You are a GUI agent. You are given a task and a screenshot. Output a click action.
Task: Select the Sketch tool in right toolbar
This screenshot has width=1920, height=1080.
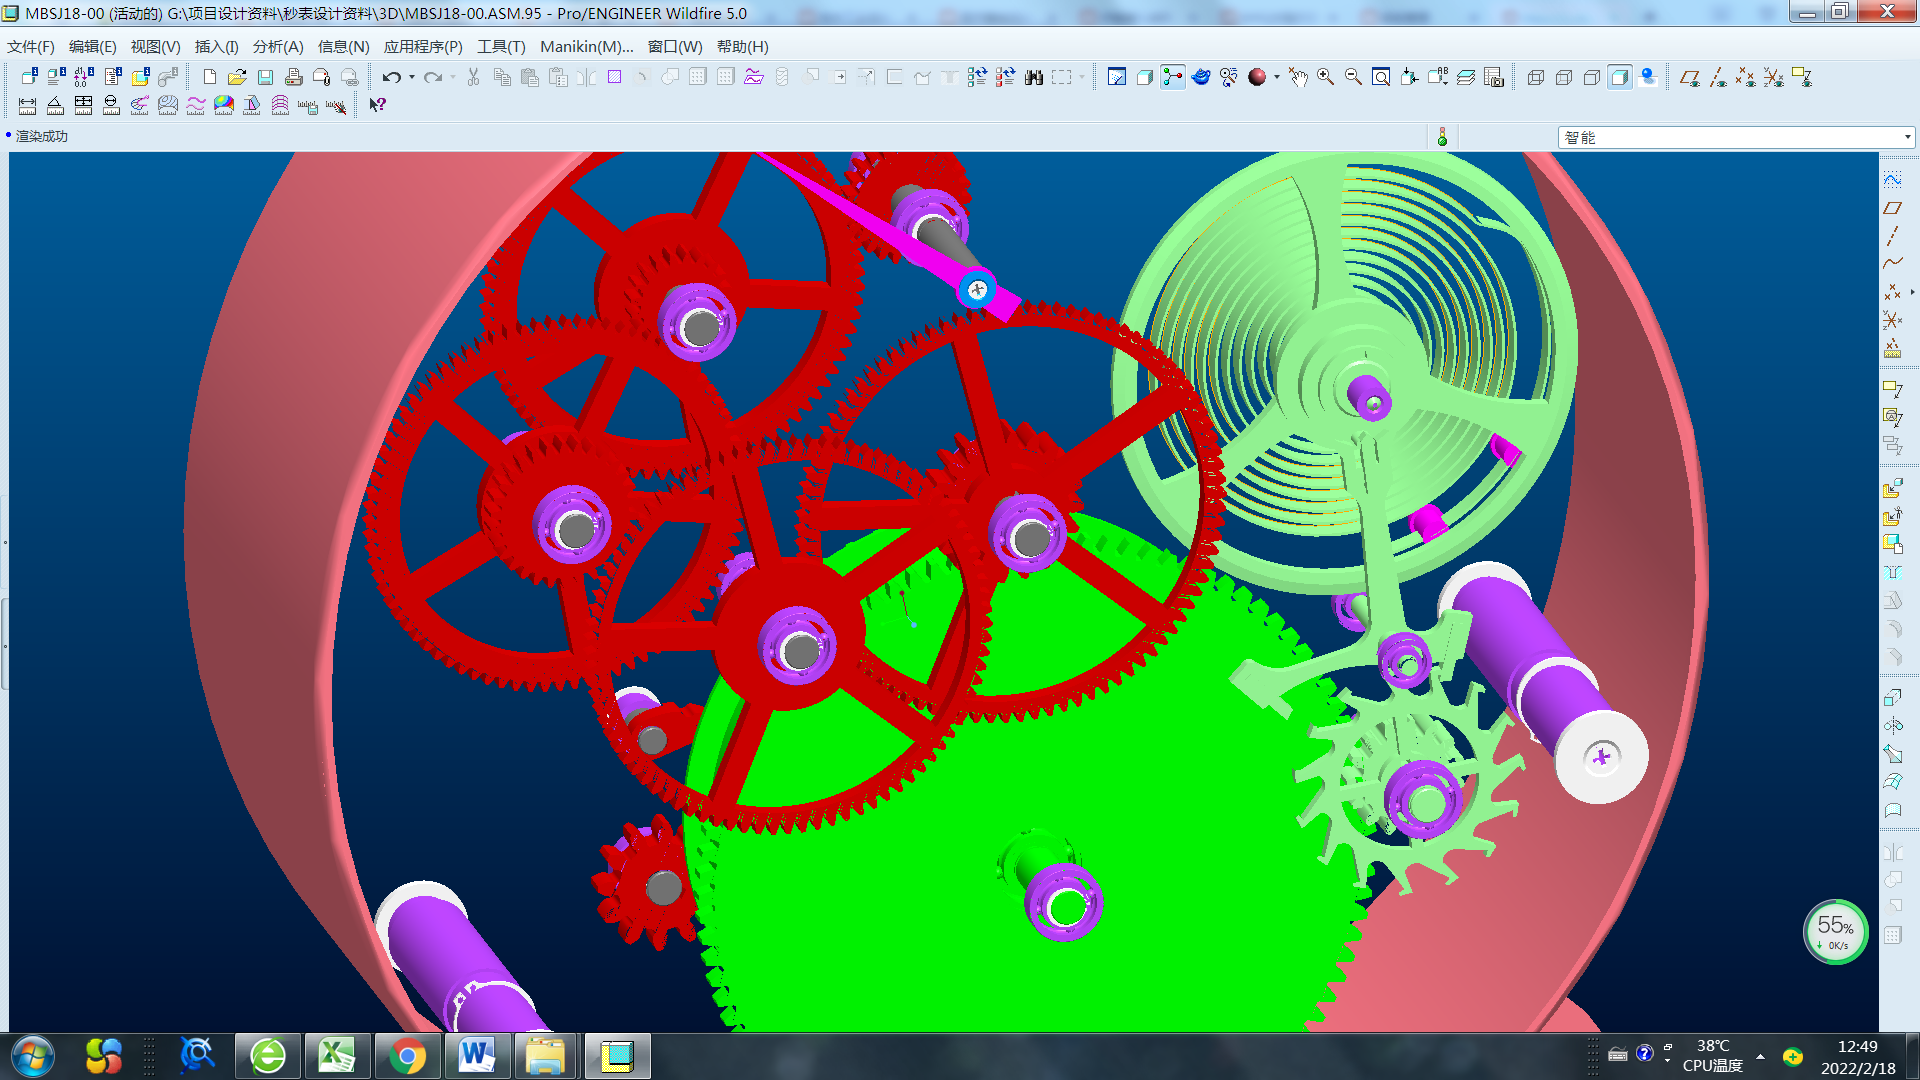1892,179
